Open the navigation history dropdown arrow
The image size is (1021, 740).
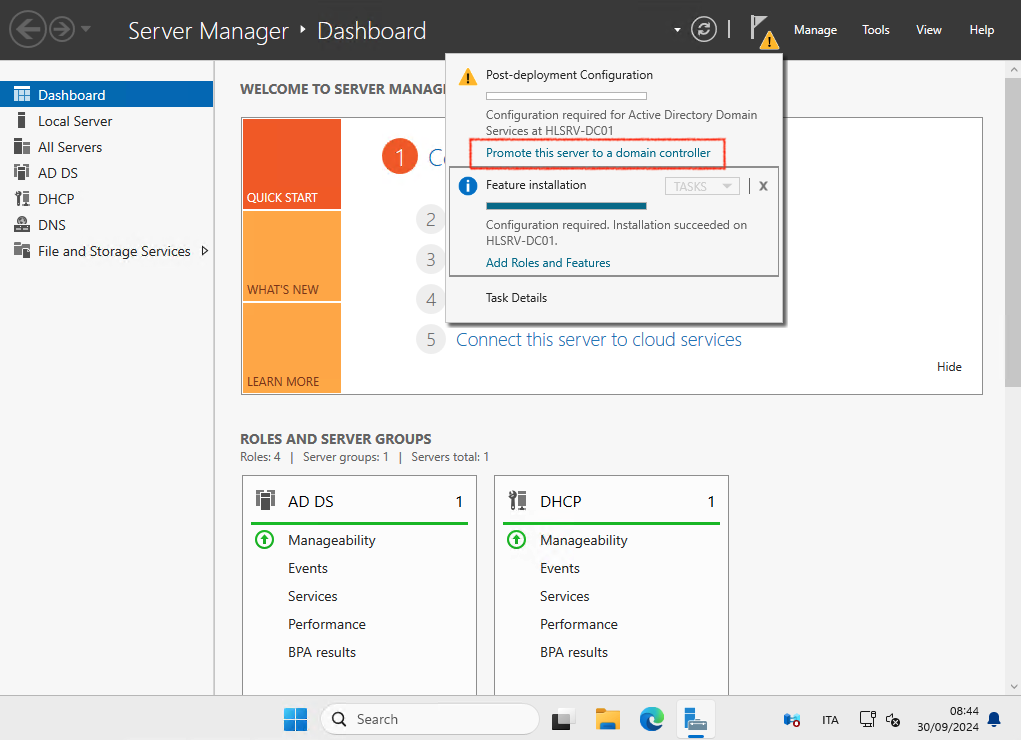[86, 30]
